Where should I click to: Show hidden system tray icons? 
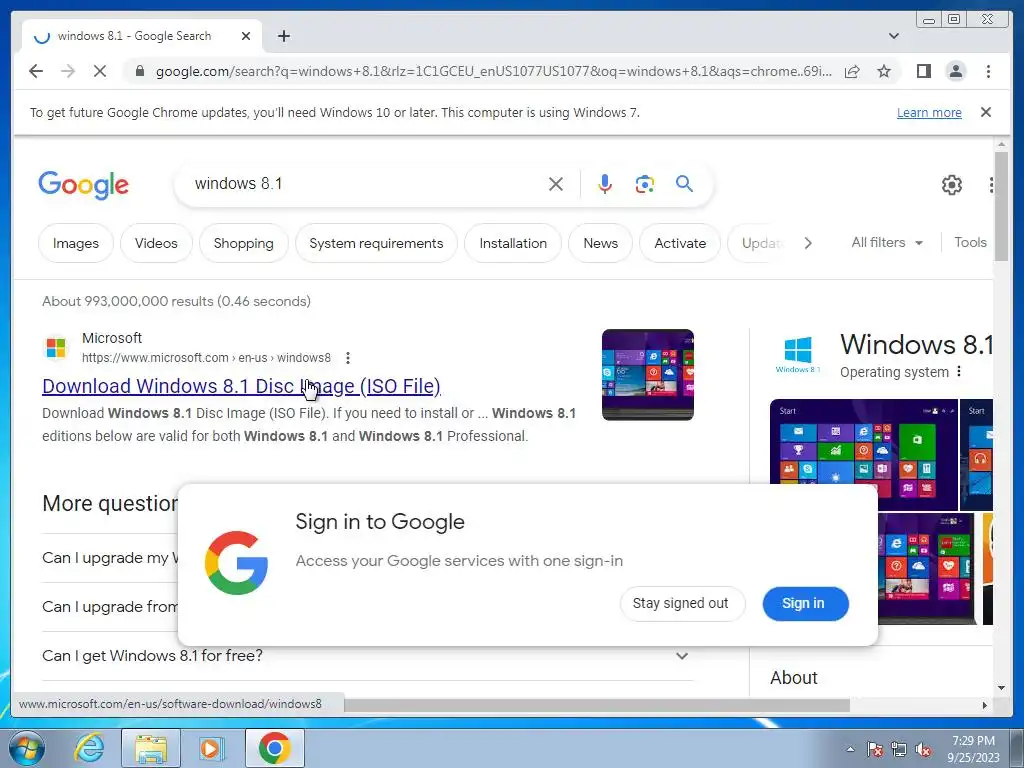[x=850, y=749]
